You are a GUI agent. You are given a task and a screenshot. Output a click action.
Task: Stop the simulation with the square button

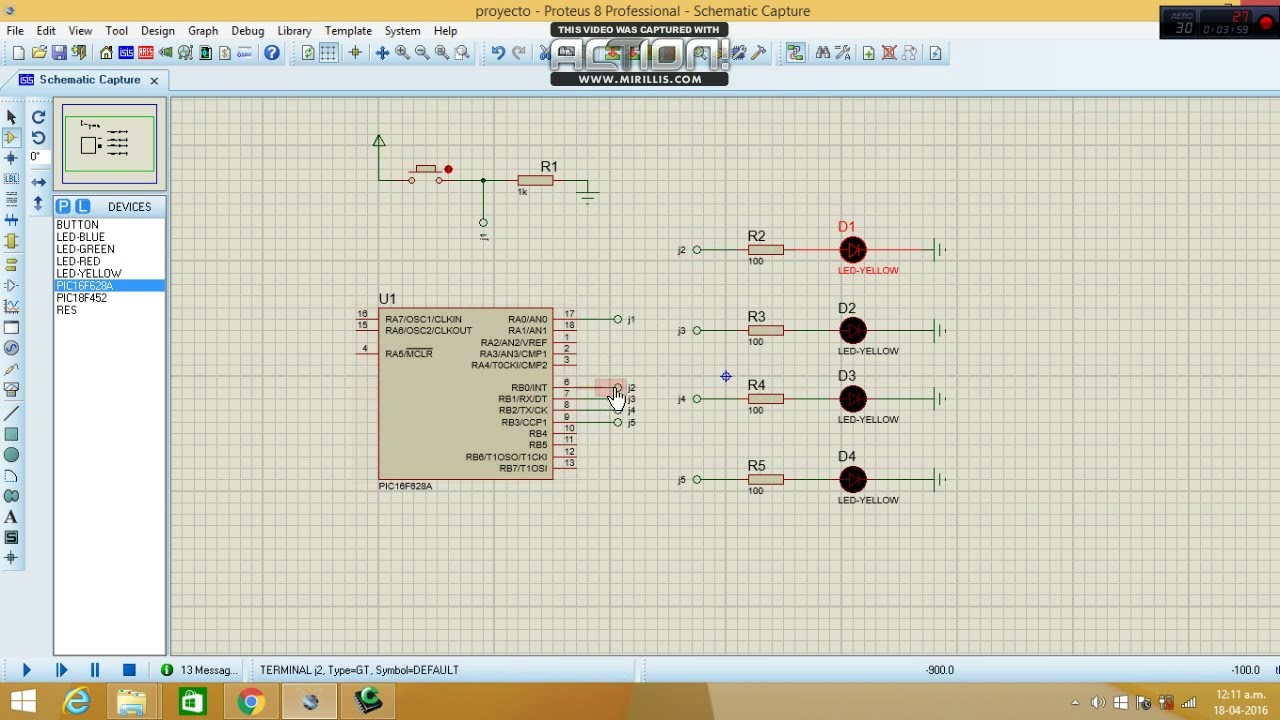click(129, 670)
